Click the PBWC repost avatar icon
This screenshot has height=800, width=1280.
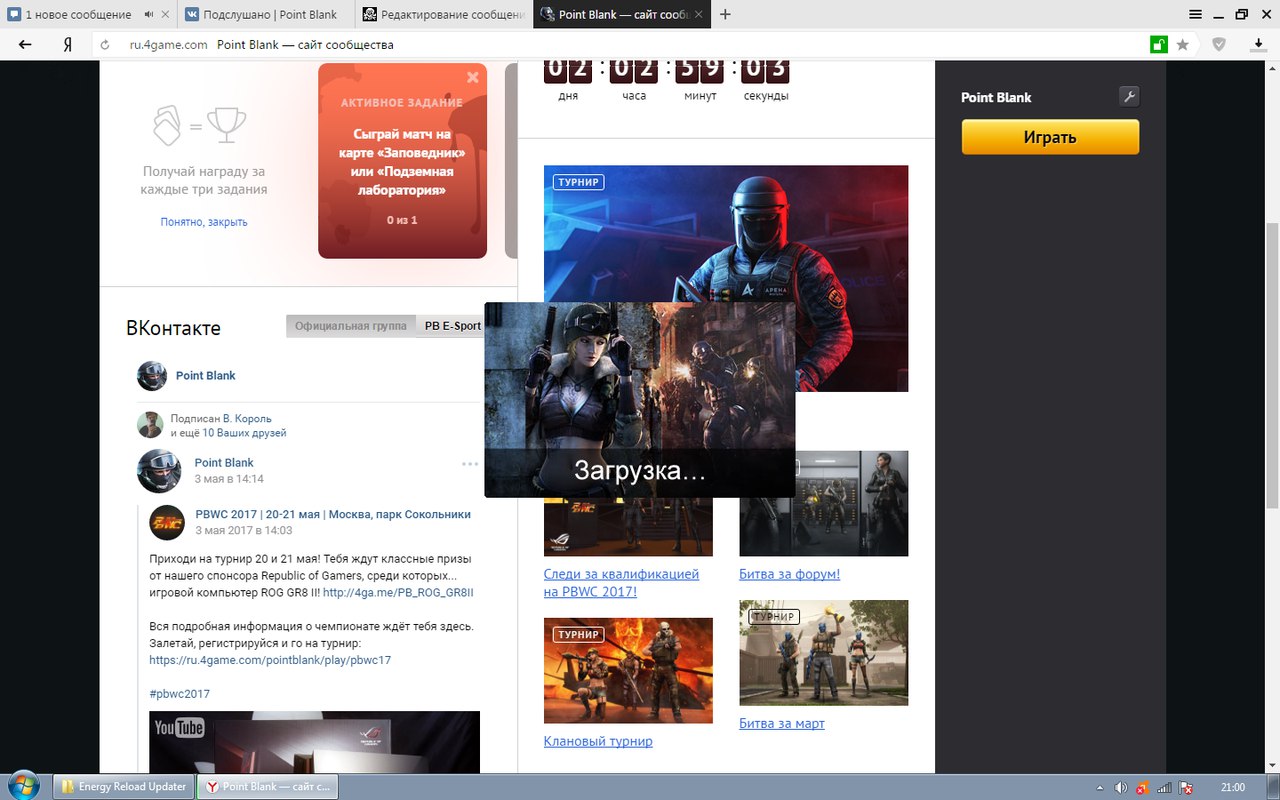point(167,523)
